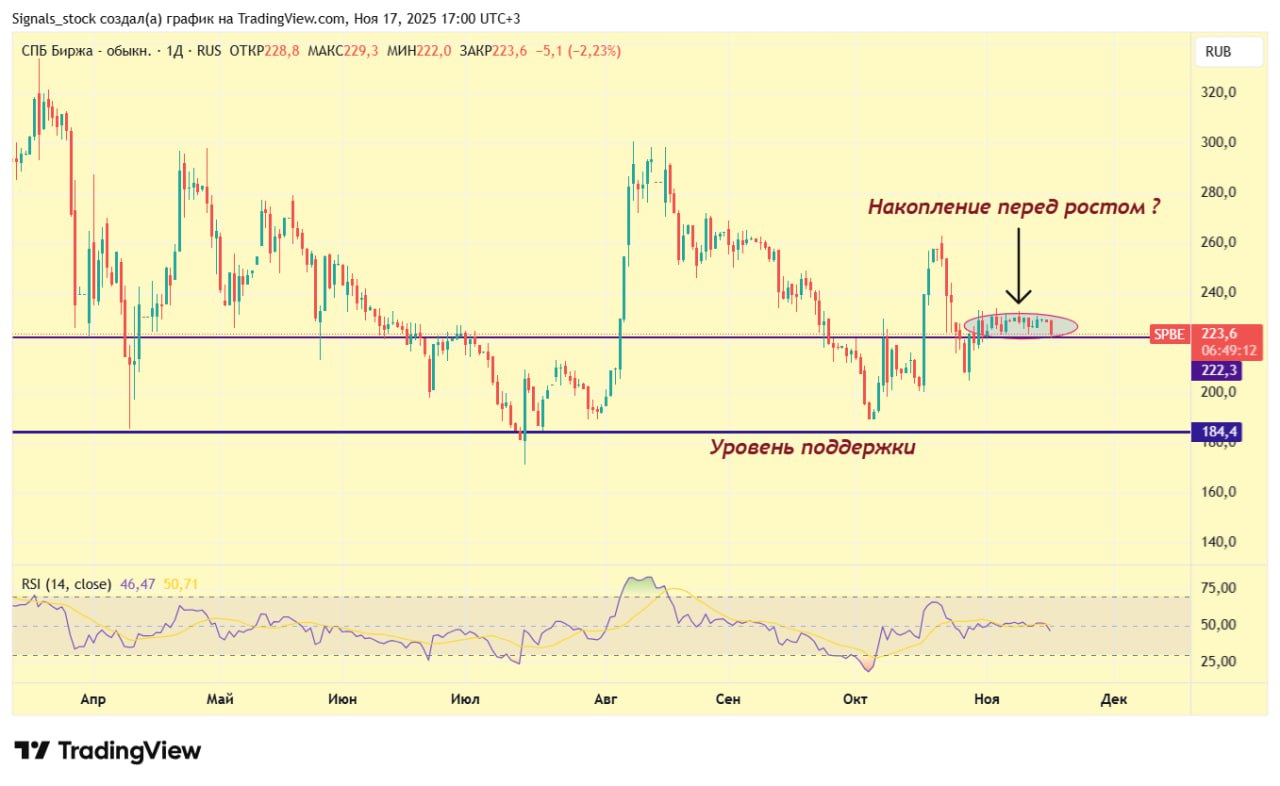Open the RUB currency selector
The width and height of the screenshot is (1280, 786).
1217,52
